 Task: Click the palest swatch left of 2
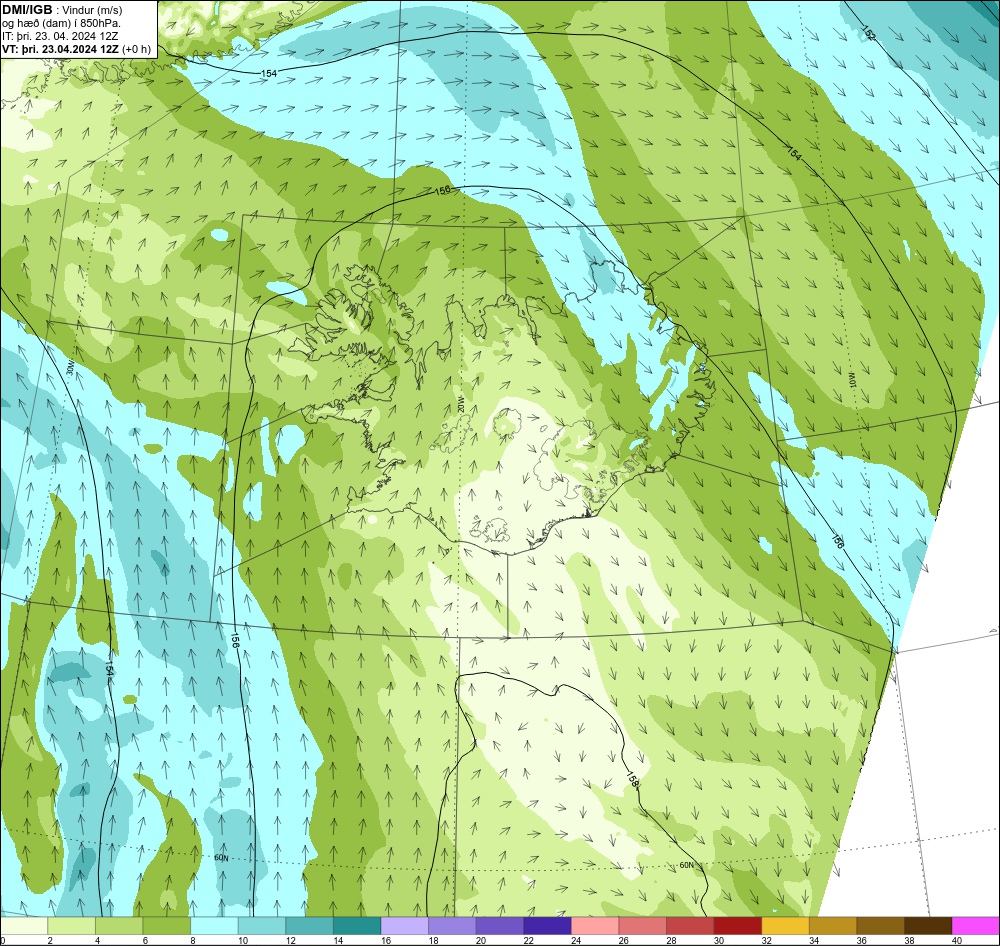pos(24,926)
